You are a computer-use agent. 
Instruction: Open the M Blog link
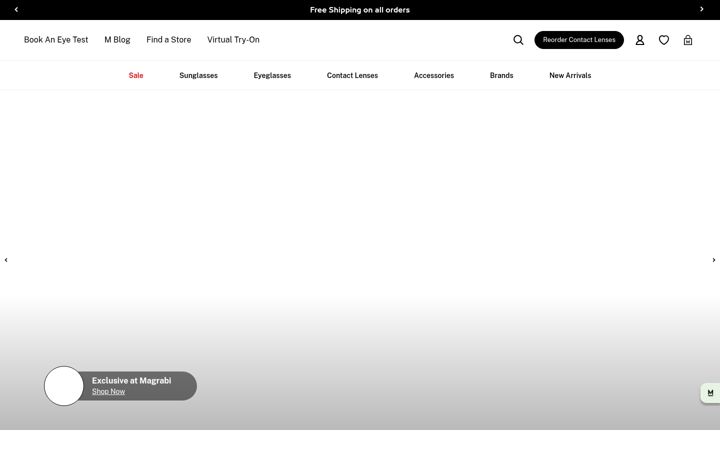coord(117,40)
